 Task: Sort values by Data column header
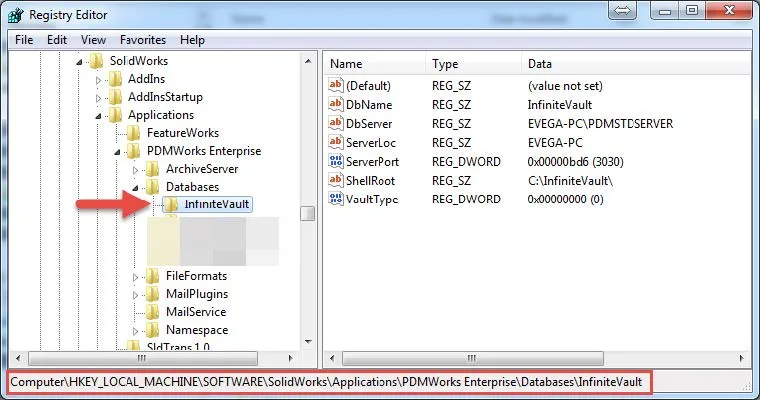click(636, 64)
